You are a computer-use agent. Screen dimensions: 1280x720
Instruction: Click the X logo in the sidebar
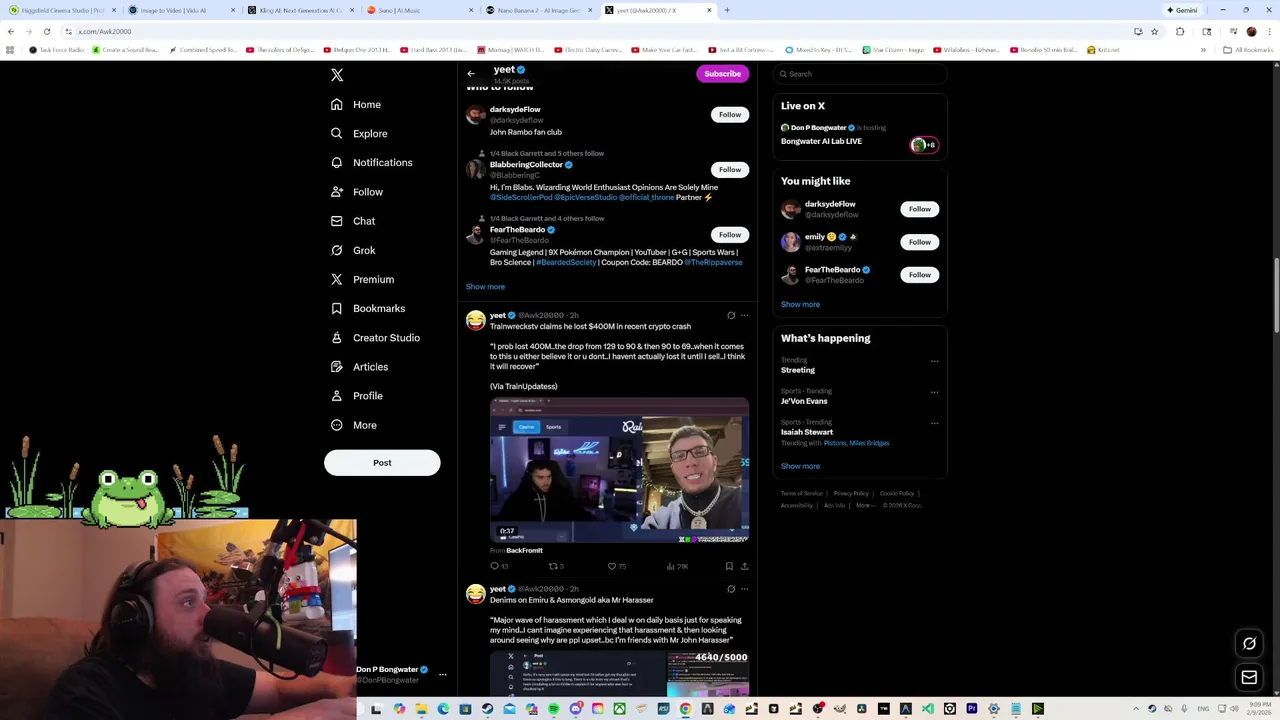click(337, 75)
